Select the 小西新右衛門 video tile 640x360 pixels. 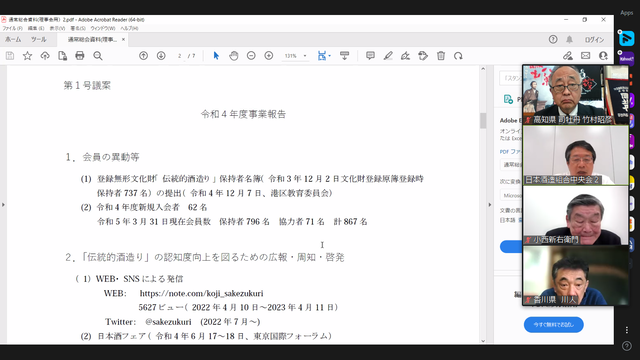click(x=576, y=216)
